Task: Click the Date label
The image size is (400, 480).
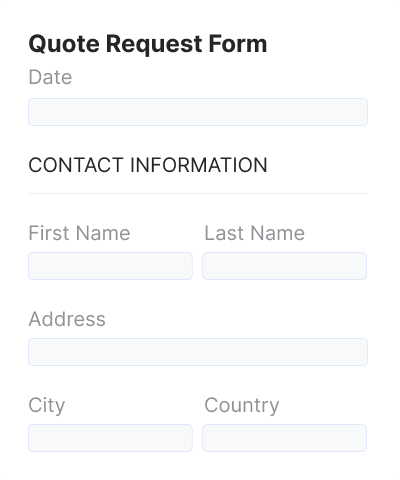Action: (x=50, y=77)
